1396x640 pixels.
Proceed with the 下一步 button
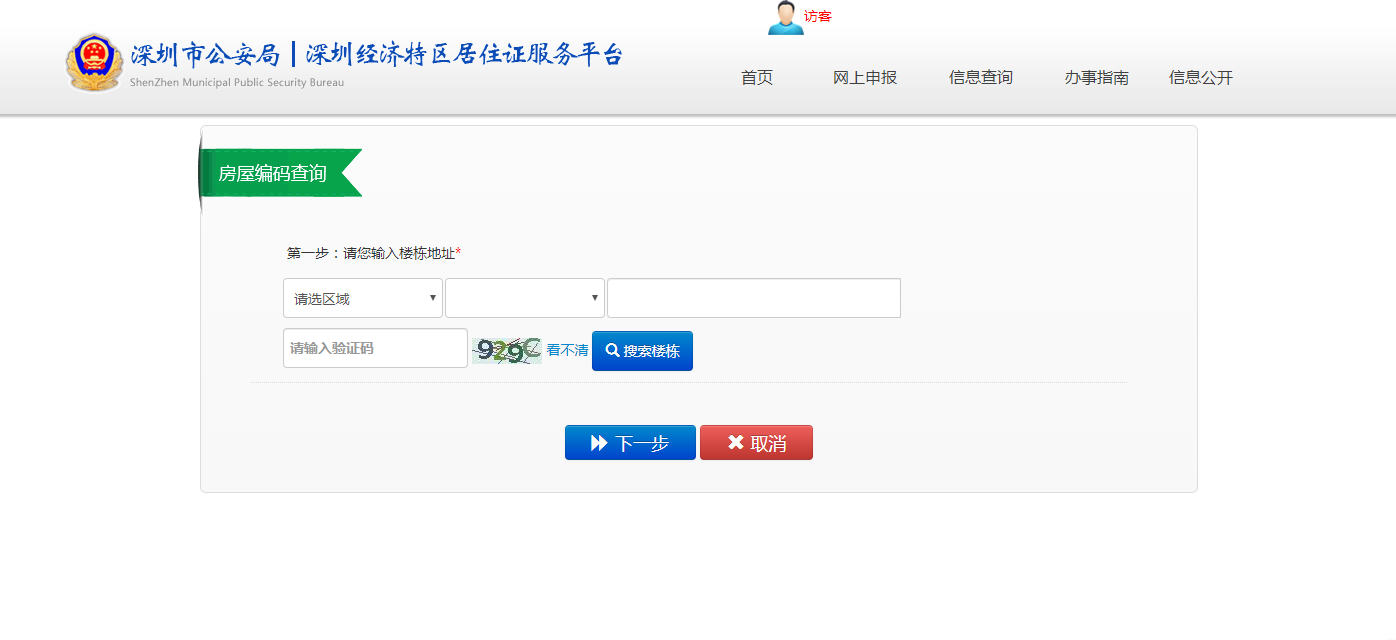(x=630, y=443)
